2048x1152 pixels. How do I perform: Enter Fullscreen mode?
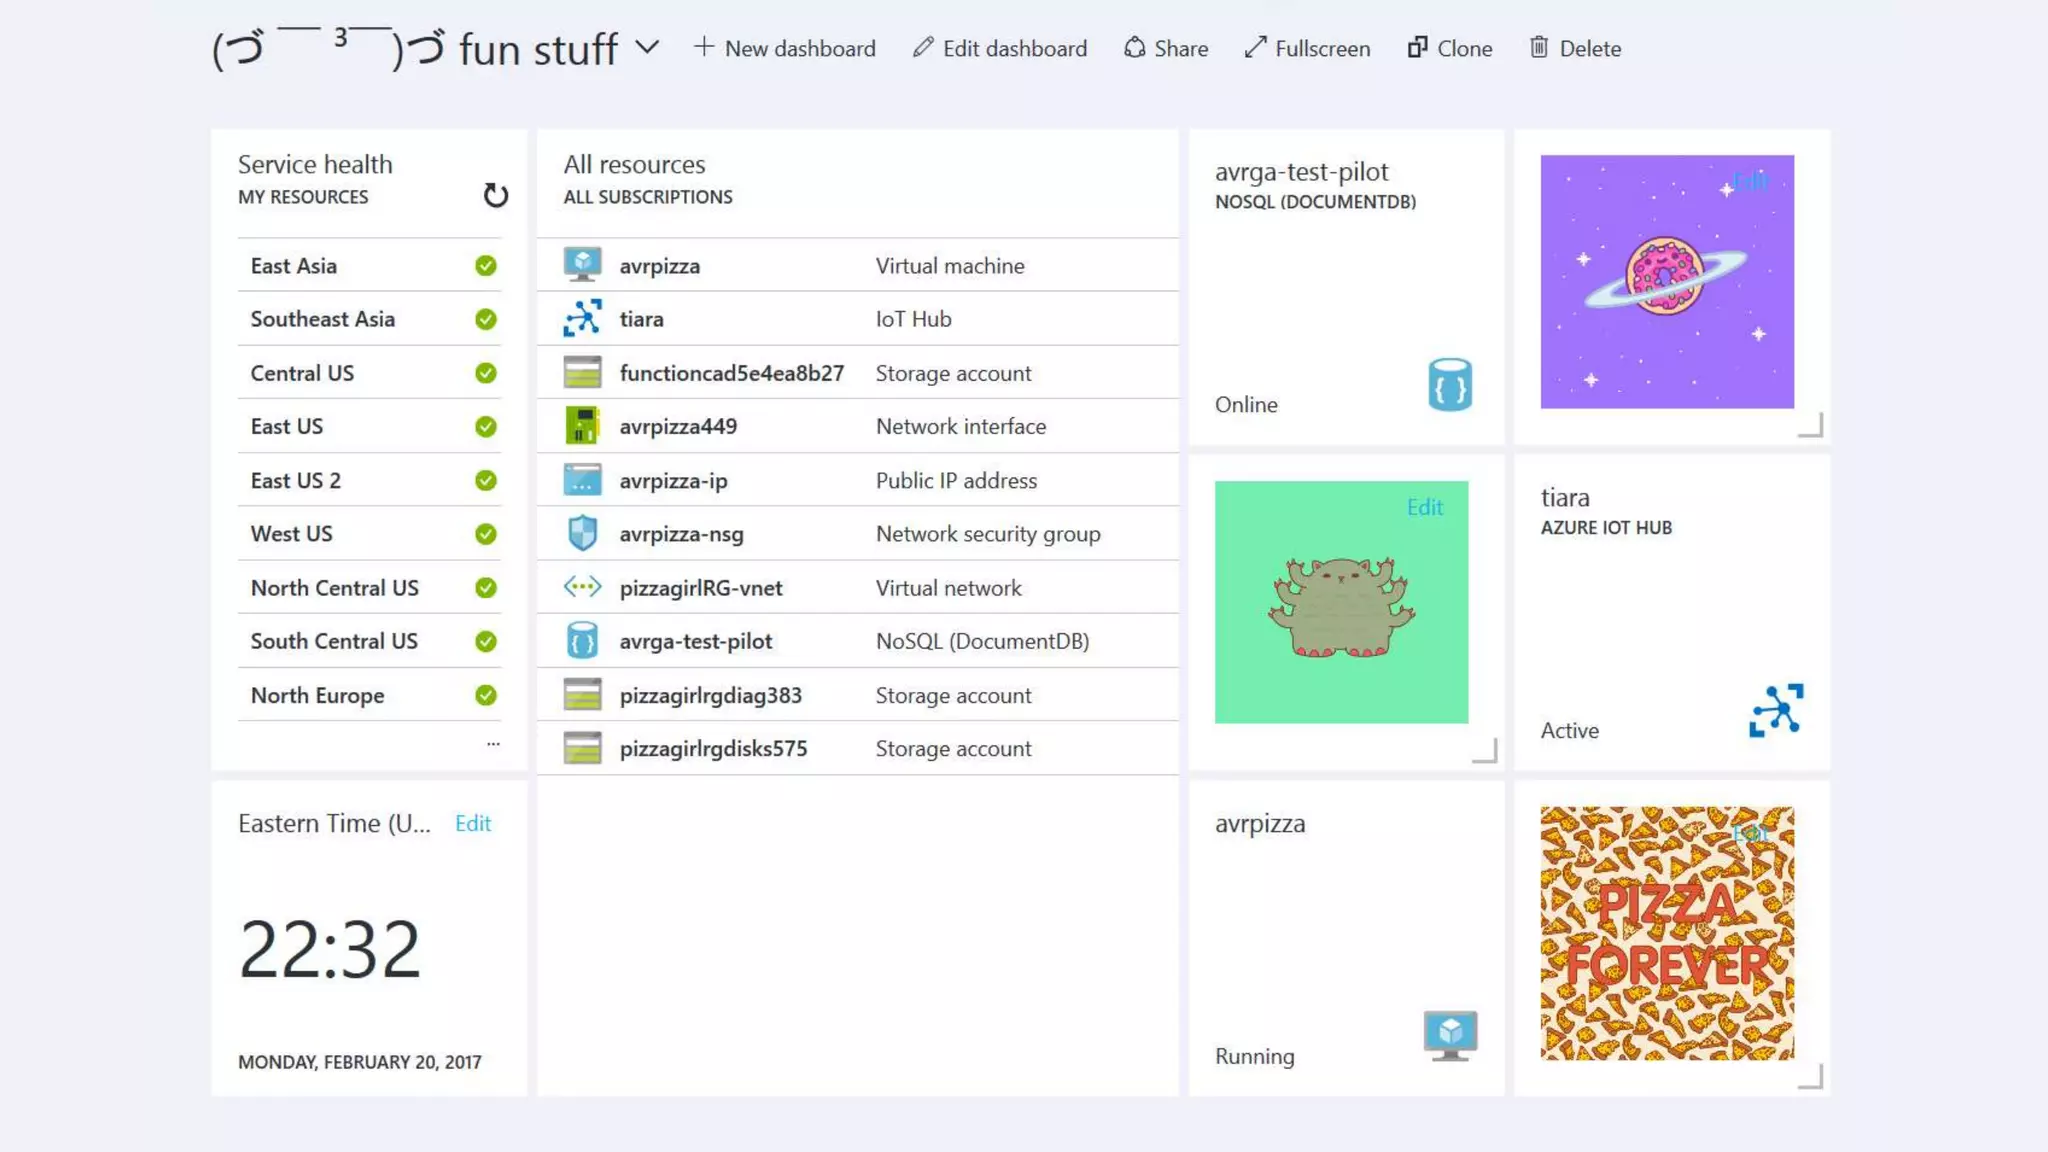1307,48
